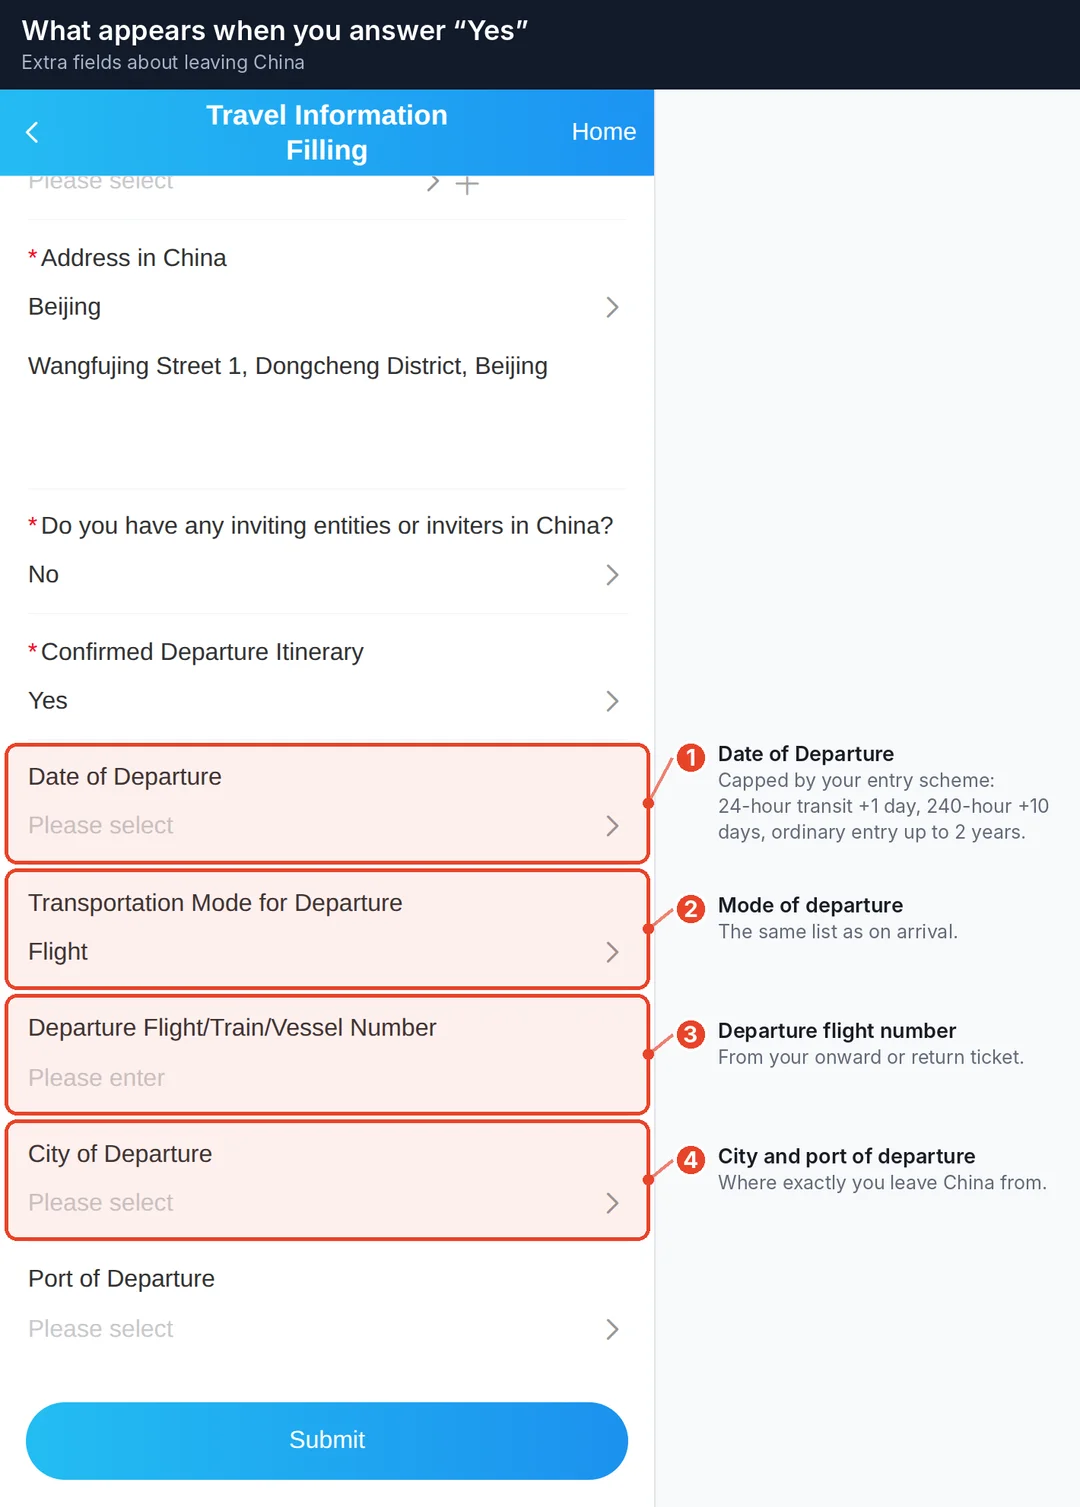Click annotation marker number 3
This screenshot has width=1080, height=1507.
coord(690,1034)
